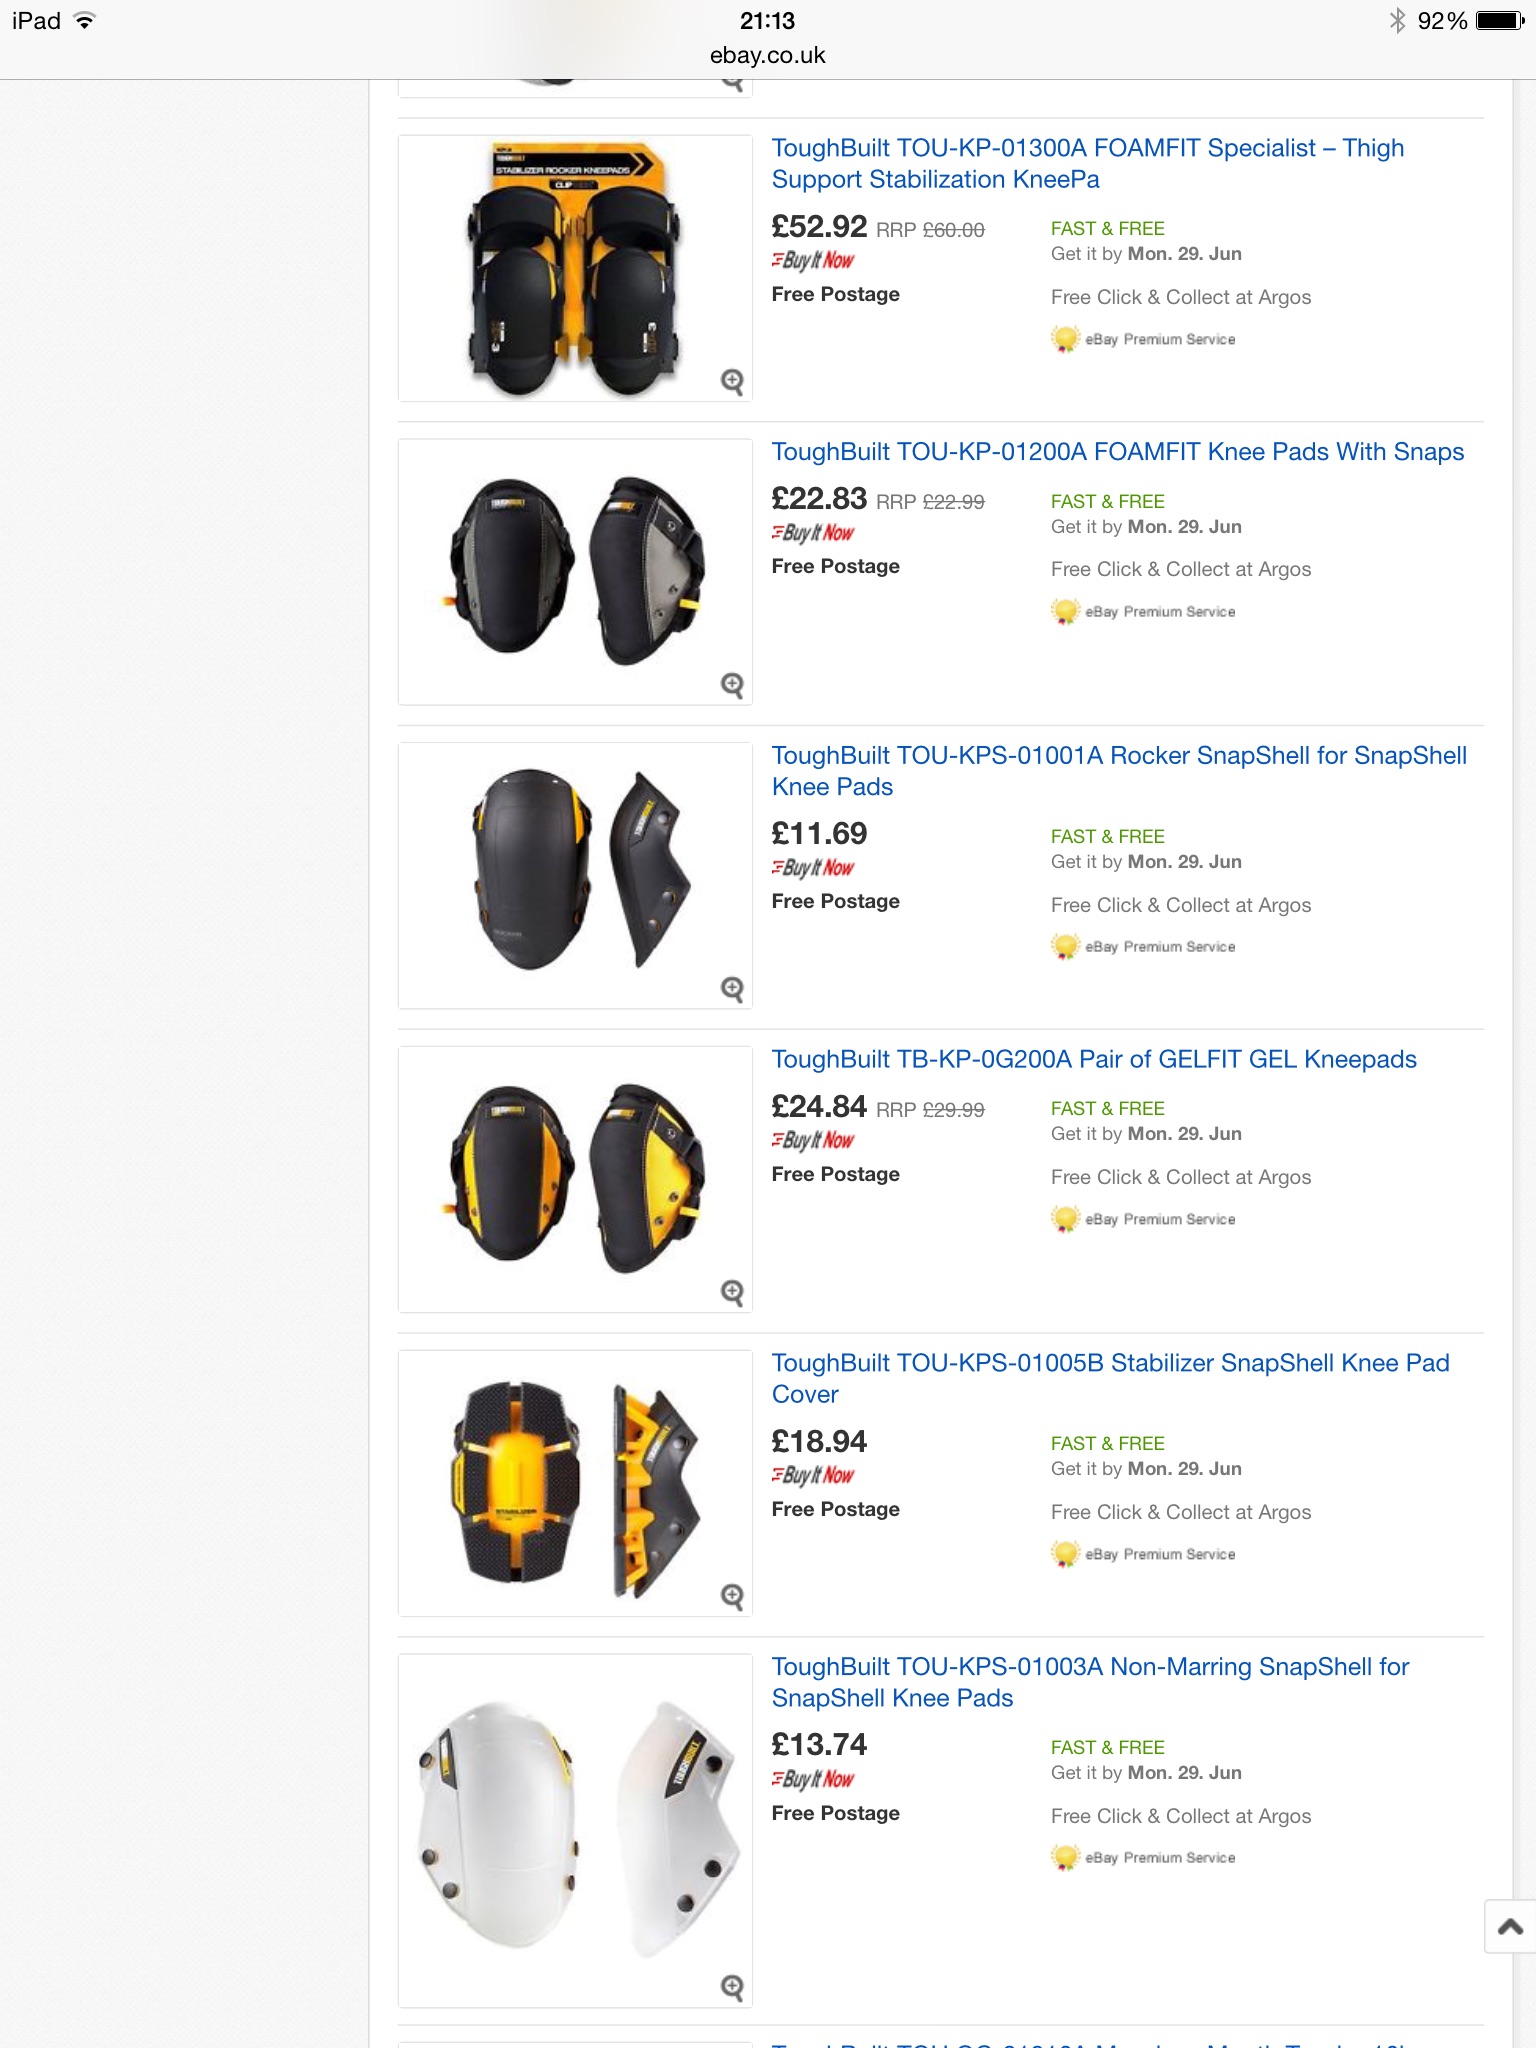Viewport: 1536px width, 2048px height.
Task: Tap the white Non-Marring SnapShell thumbnail
Action: (575, 1830)
